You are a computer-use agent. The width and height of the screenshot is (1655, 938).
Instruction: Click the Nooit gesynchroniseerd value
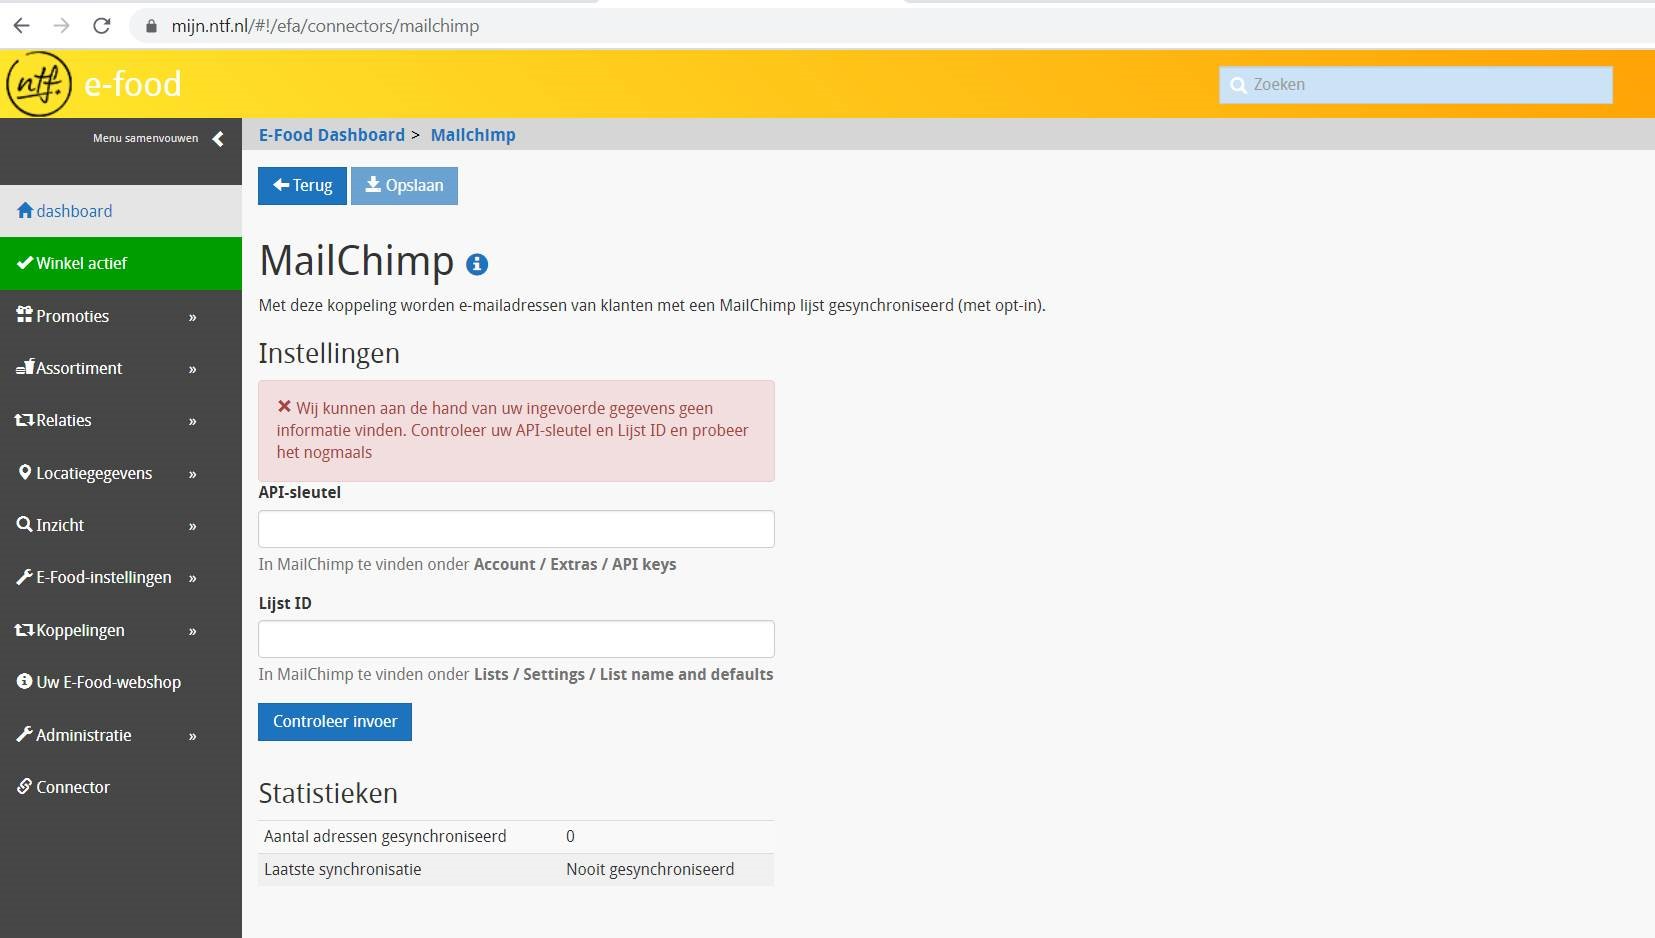(650, 869)
